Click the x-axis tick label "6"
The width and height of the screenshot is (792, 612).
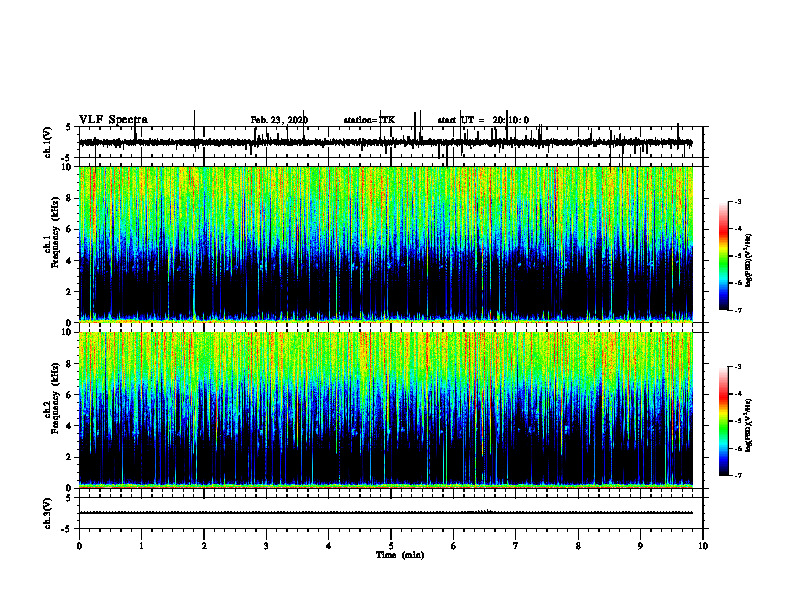click(454, 546)
